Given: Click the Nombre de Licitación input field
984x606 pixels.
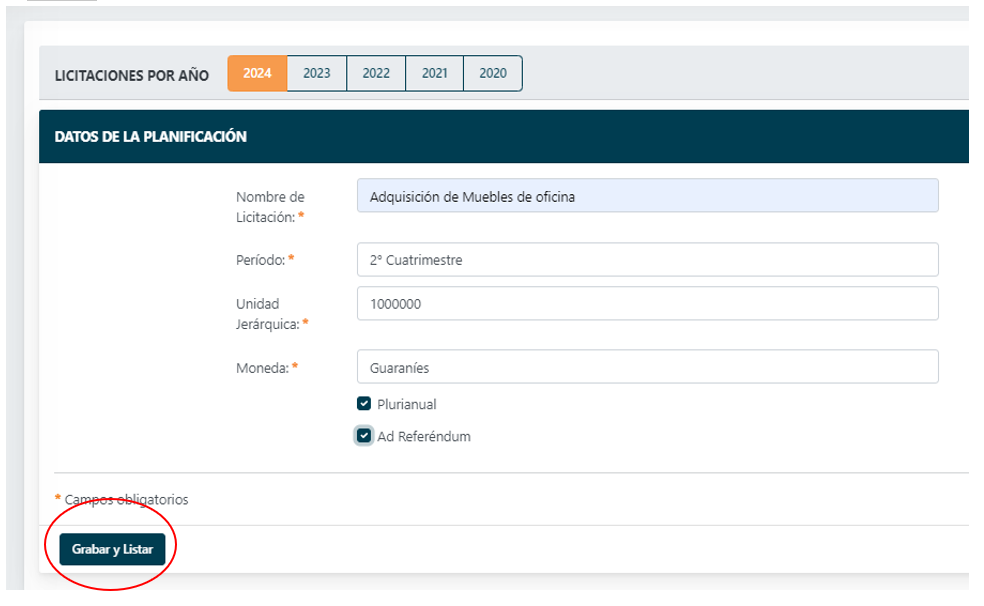Looking at the screenshot, I should click(x=648, y=196).
